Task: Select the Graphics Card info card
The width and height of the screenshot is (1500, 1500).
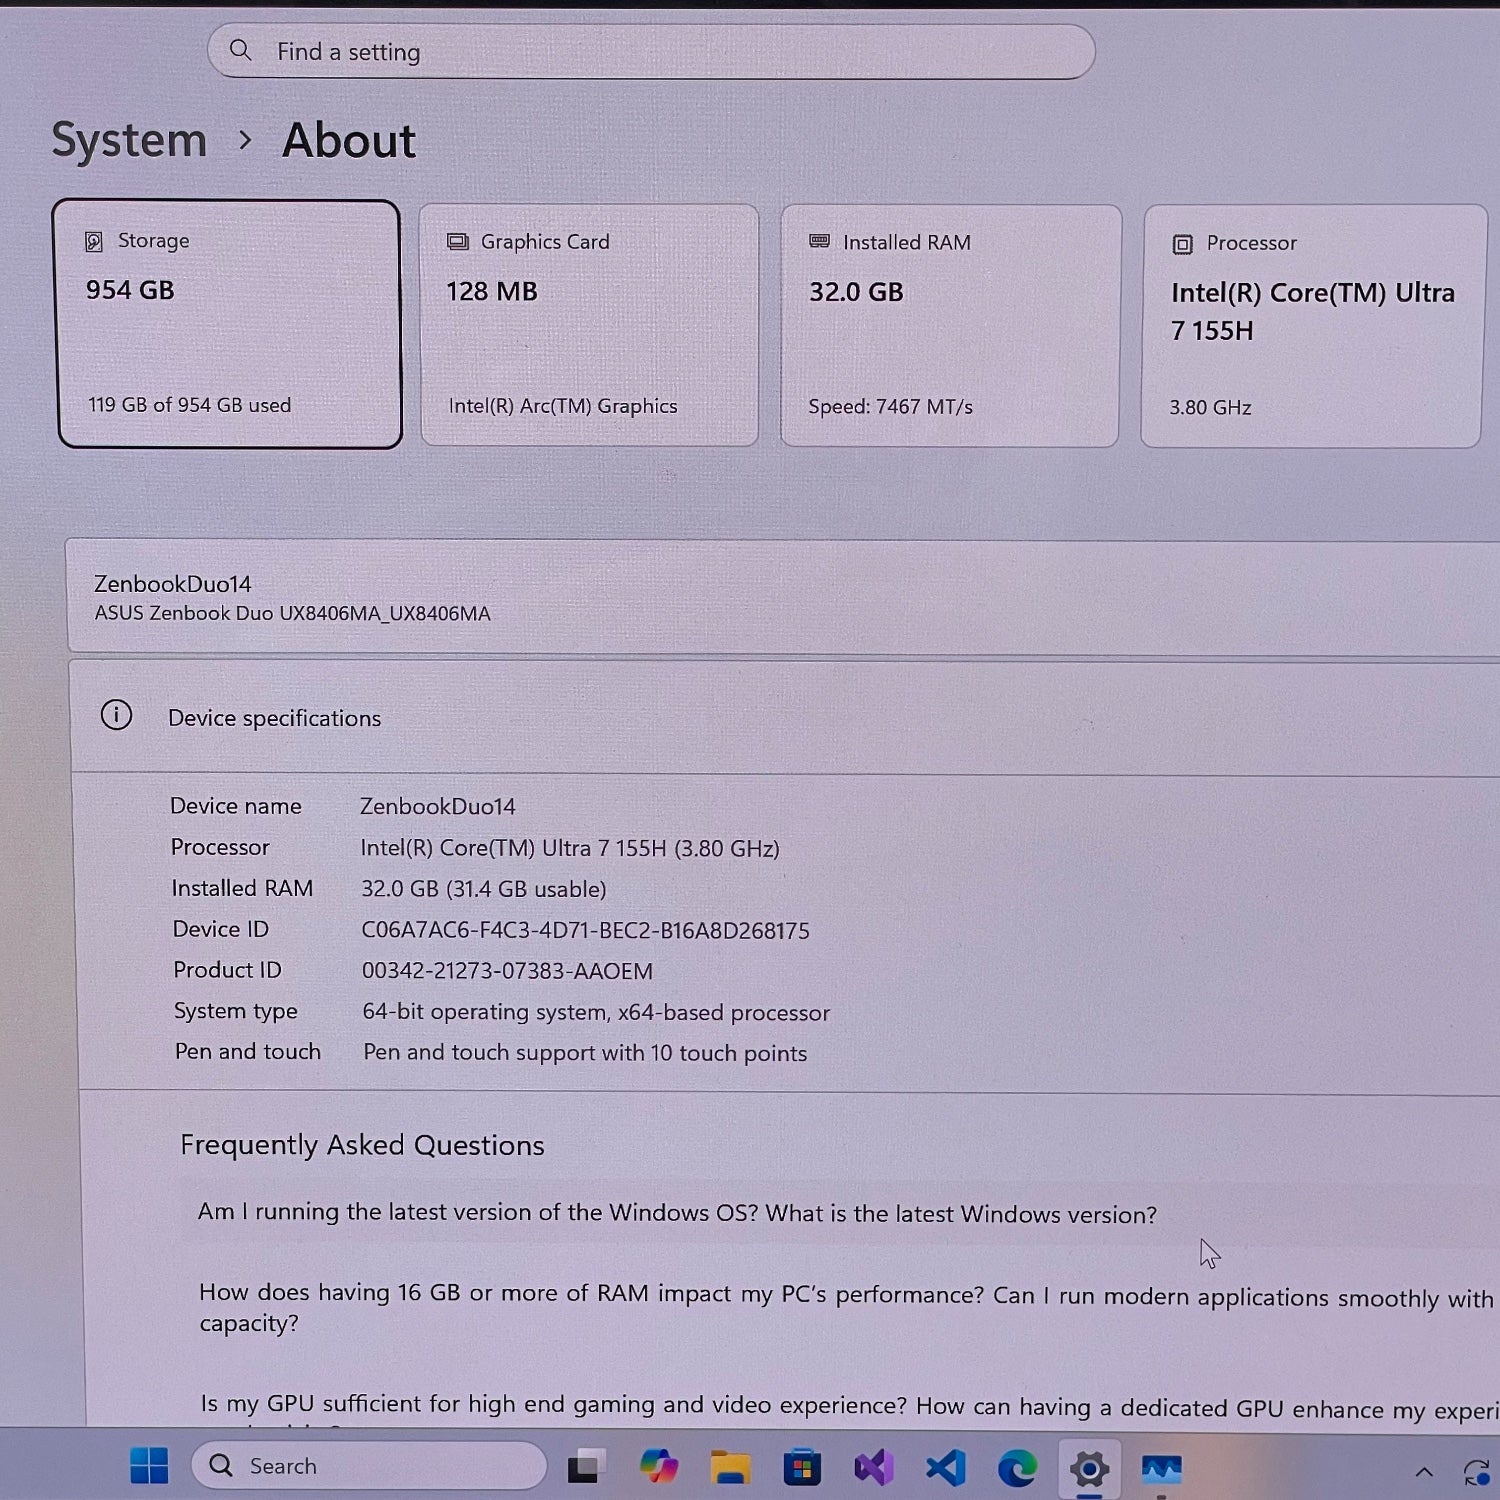Action: [x=589, y=325]
